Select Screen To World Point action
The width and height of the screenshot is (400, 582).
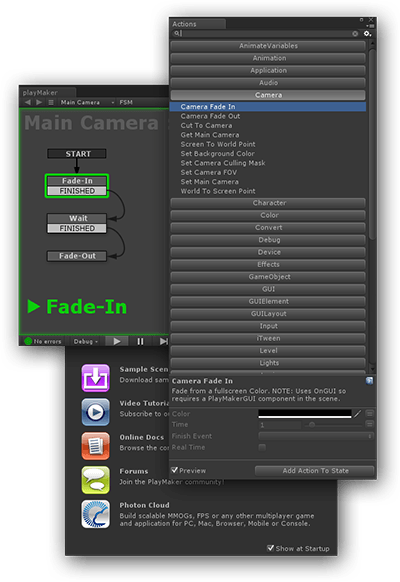tap(218, 144)
